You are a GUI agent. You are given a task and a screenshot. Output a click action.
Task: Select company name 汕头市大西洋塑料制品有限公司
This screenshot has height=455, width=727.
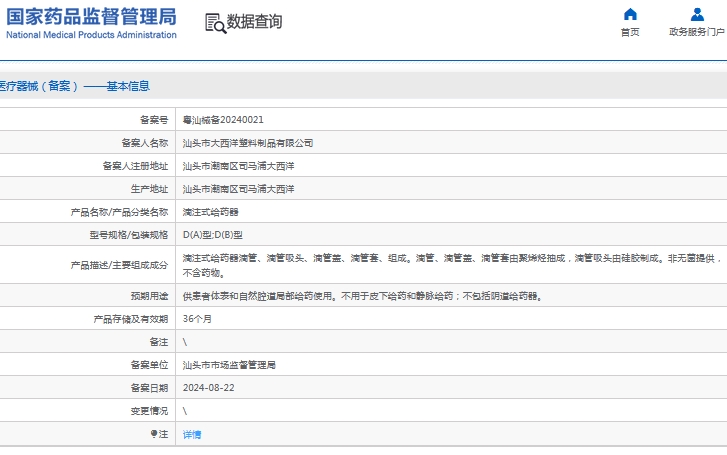tap(248, 143)
